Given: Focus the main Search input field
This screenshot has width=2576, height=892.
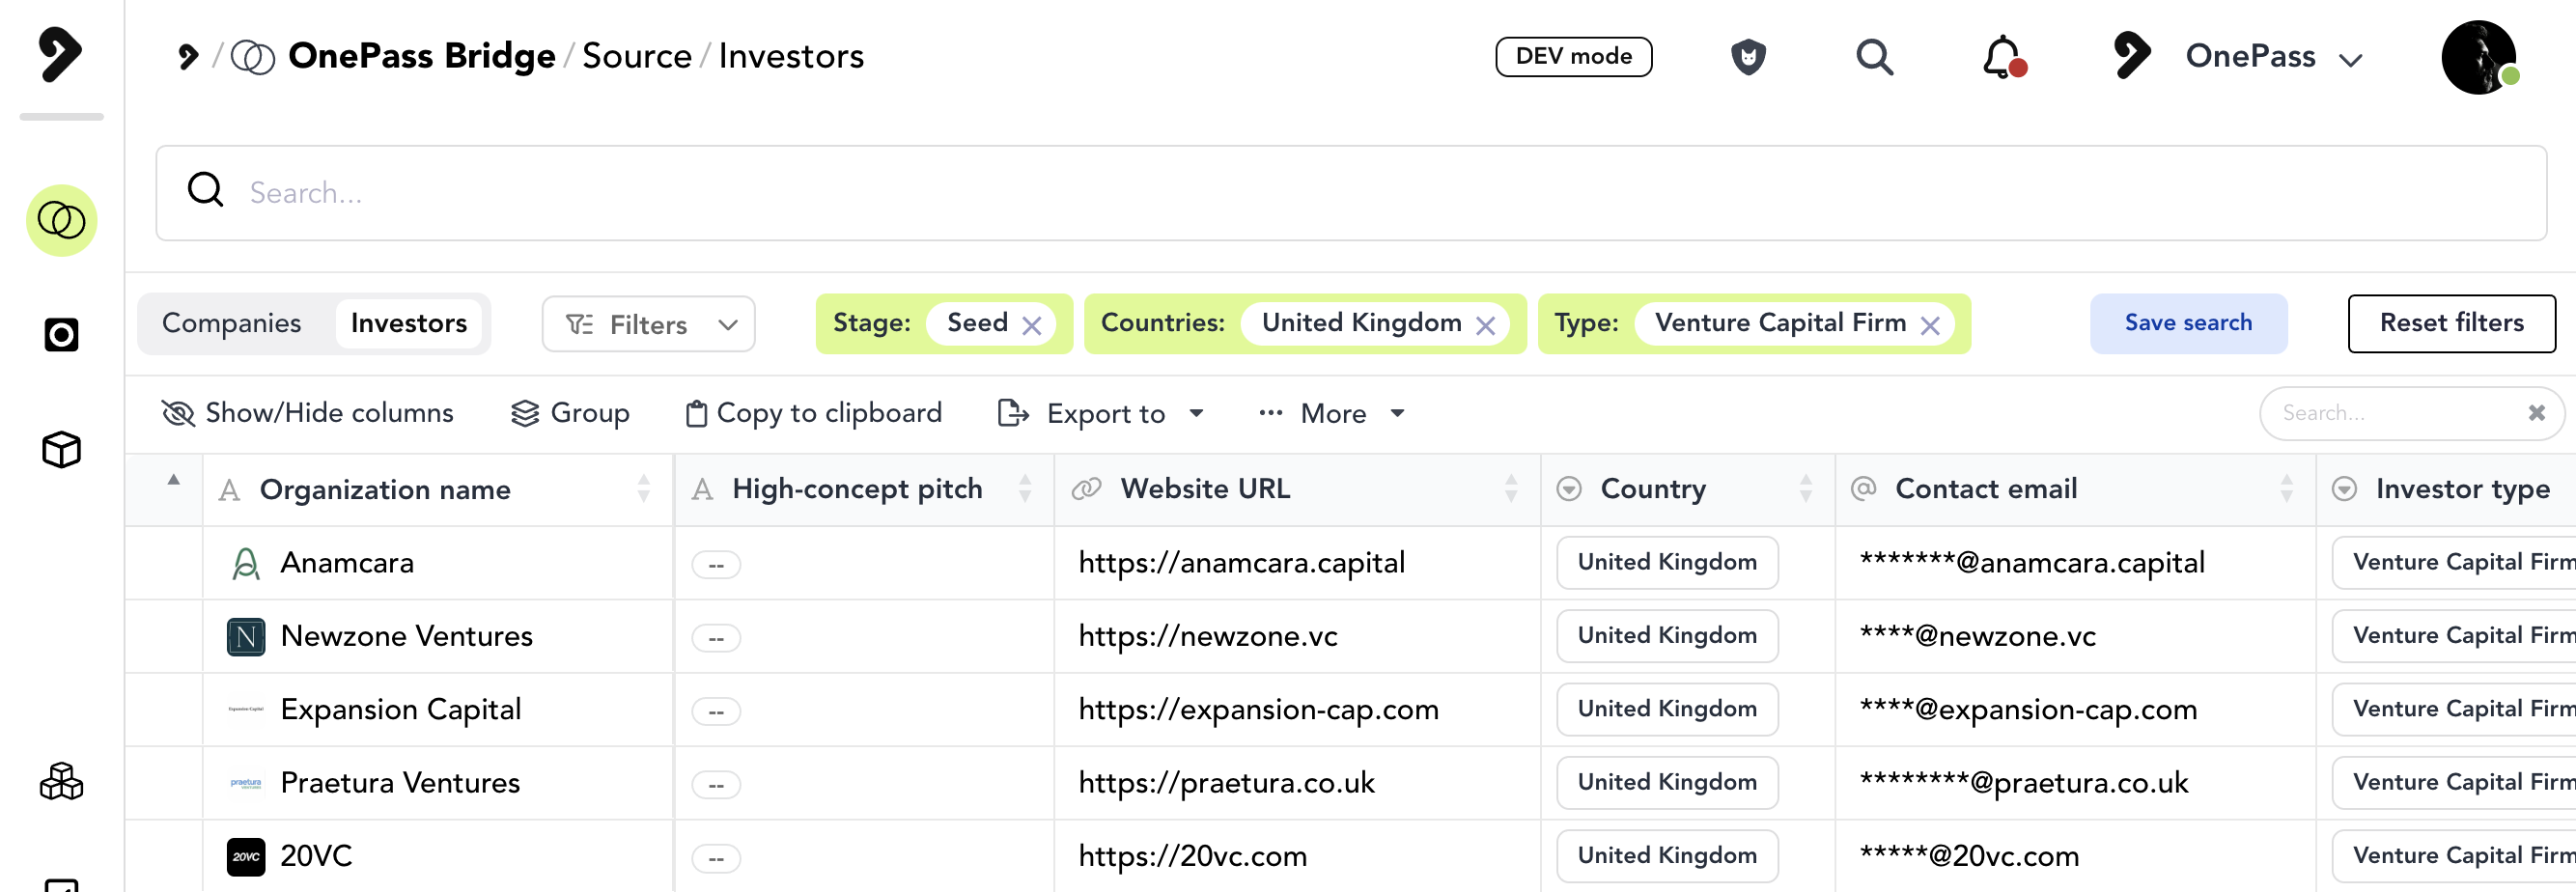Looking at the screenshot, I should click(1350, 193).
